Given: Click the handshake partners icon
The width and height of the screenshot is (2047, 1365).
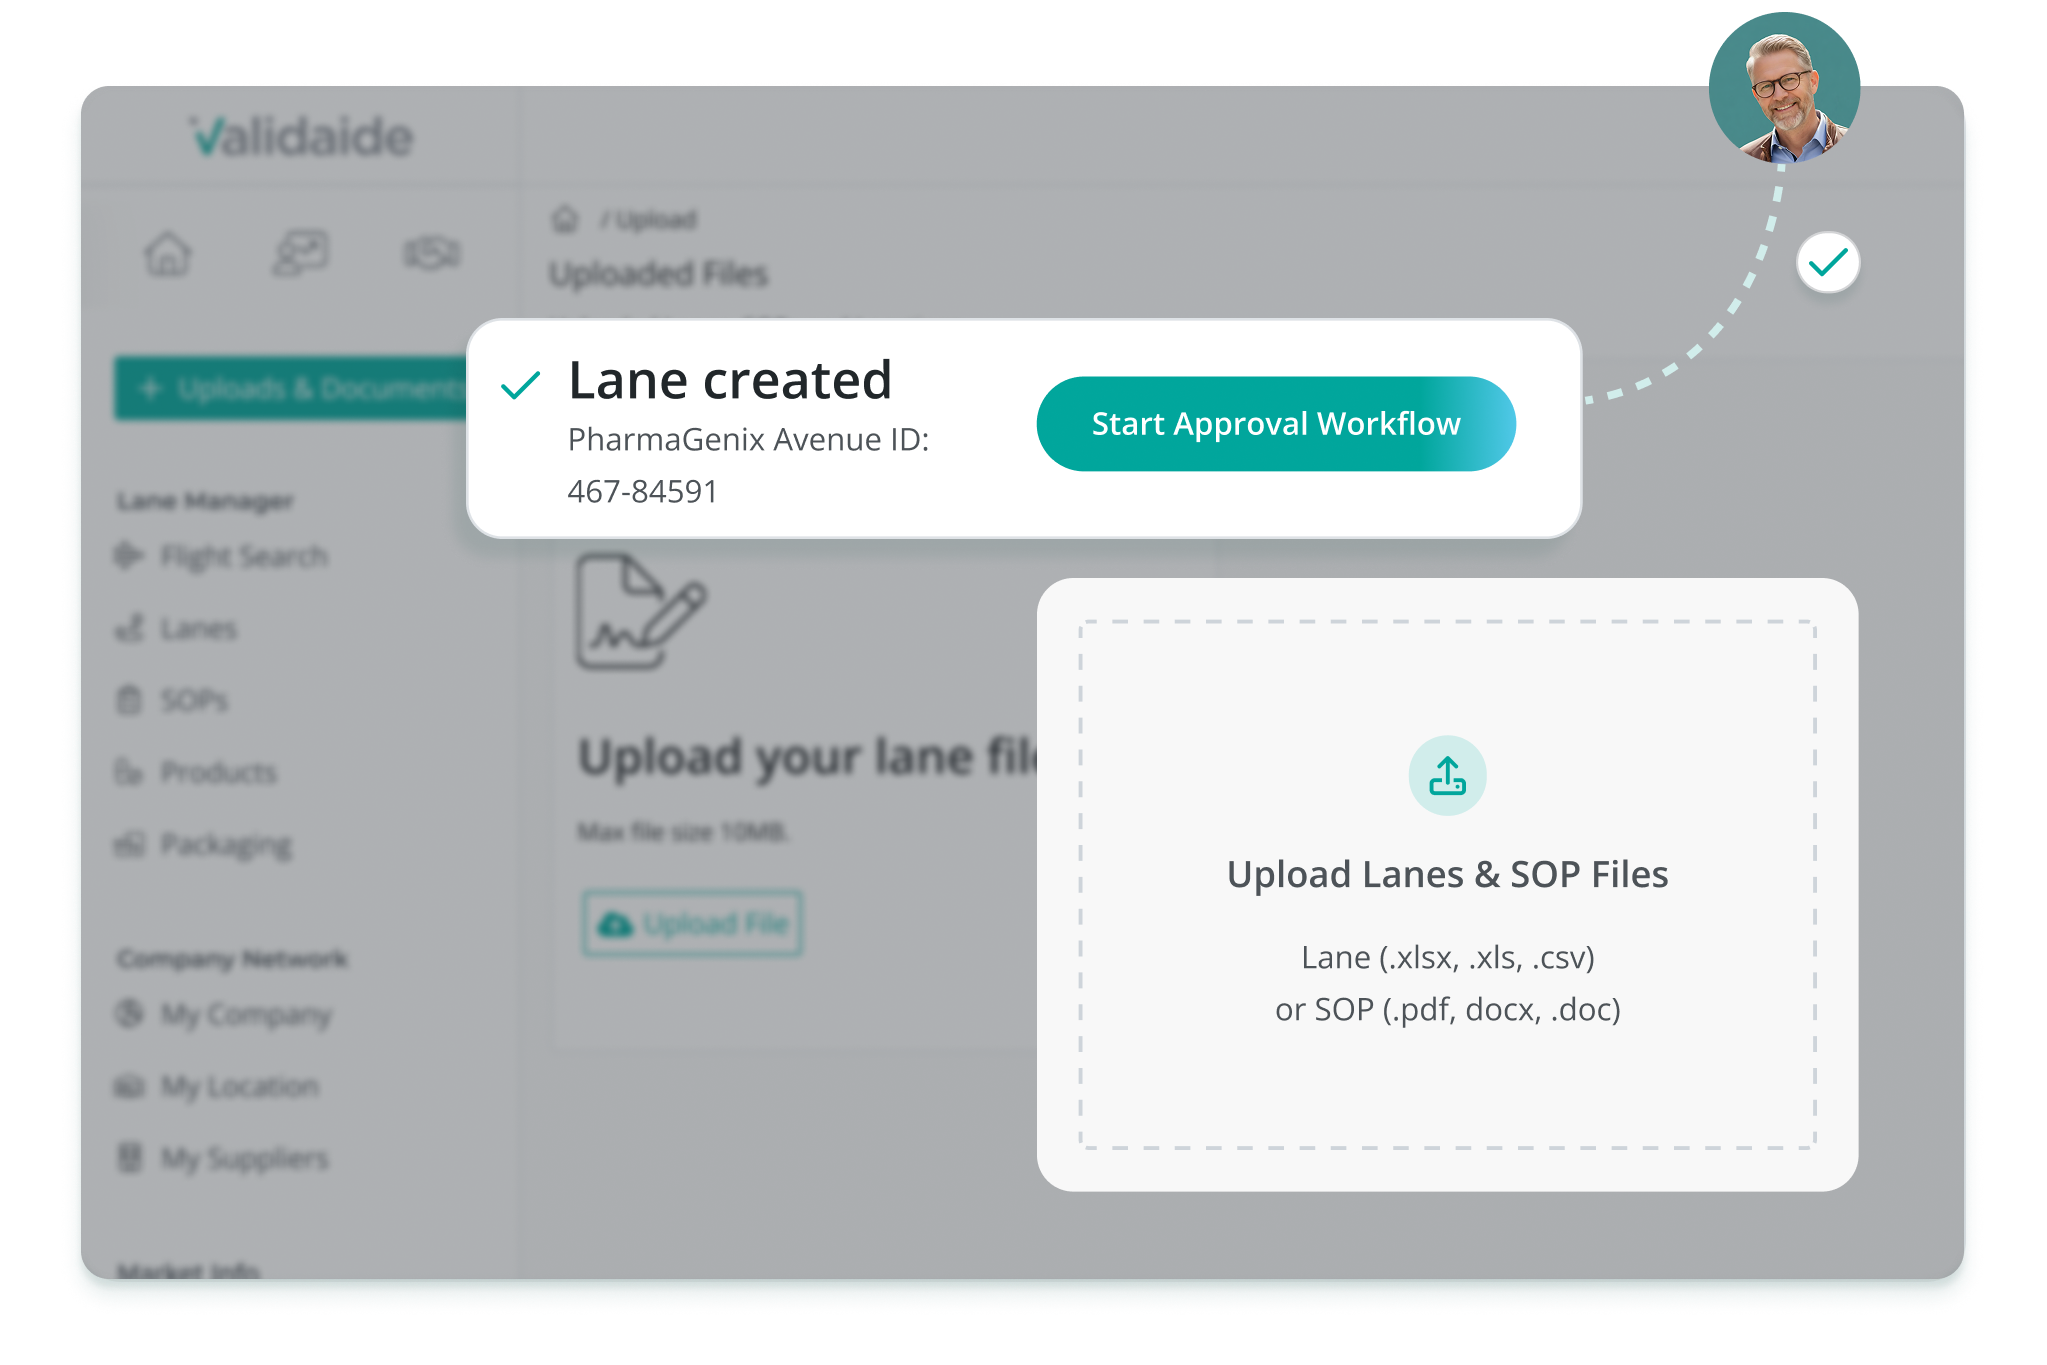Looking at the screenshot, I should point(432,253).
